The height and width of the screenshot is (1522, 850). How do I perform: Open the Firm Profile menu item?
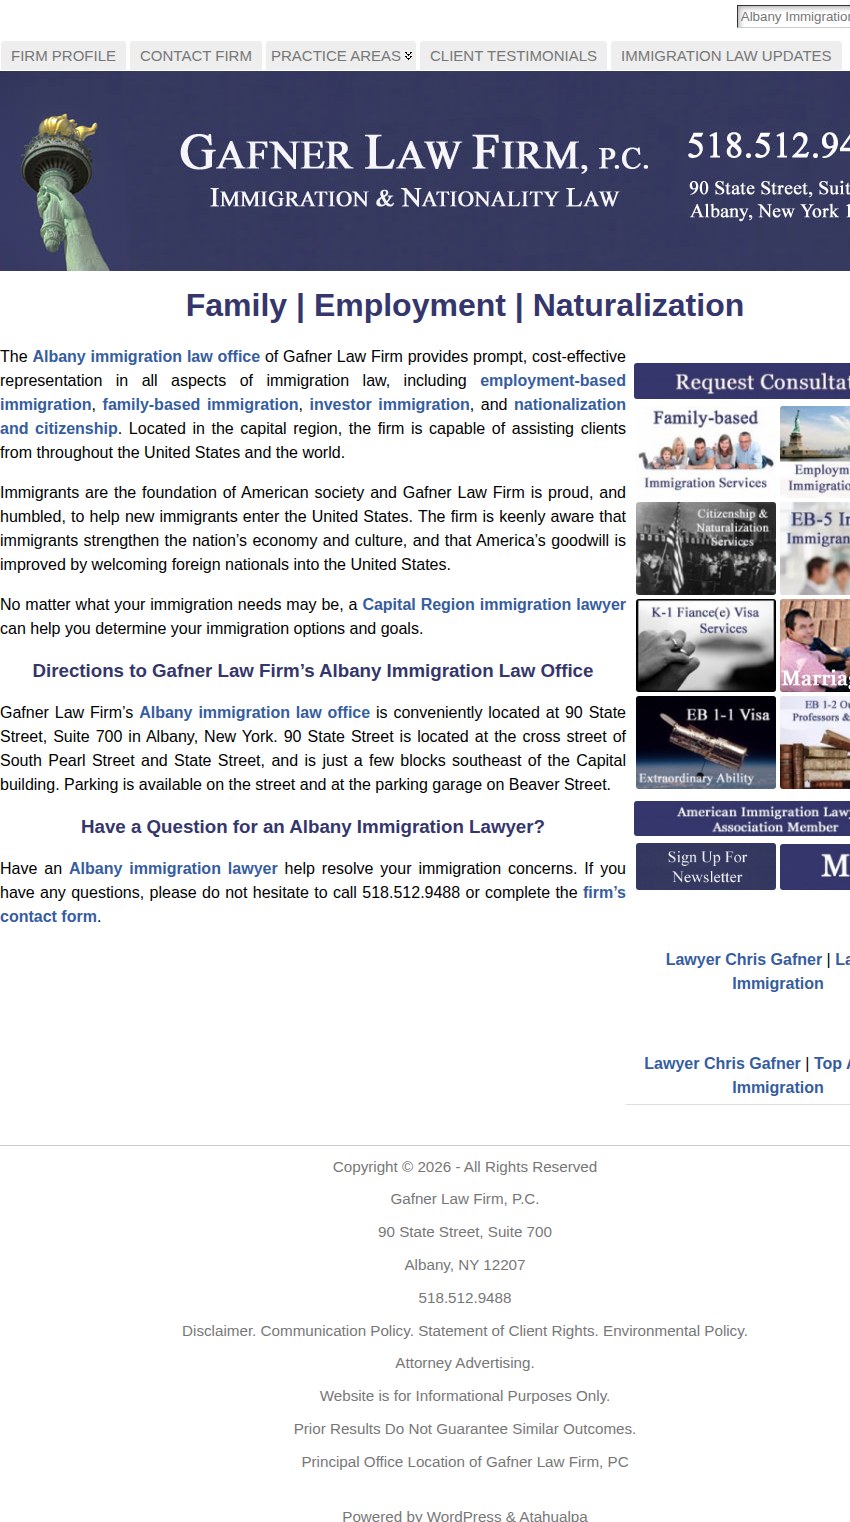[x=63, y=56]
